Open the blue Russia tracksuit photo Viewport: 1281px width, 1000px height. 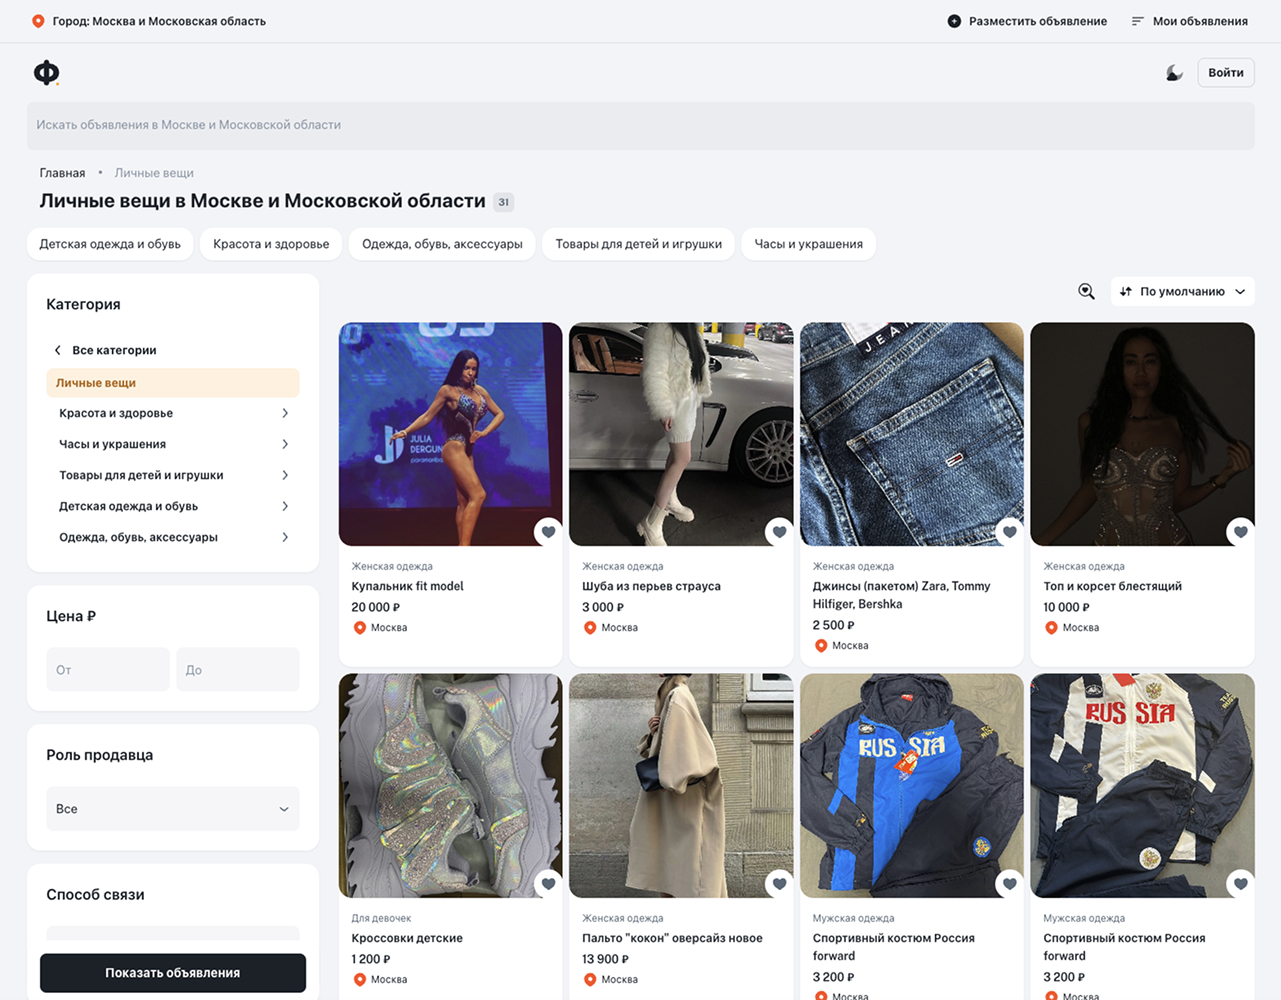[x=912, y=786]
